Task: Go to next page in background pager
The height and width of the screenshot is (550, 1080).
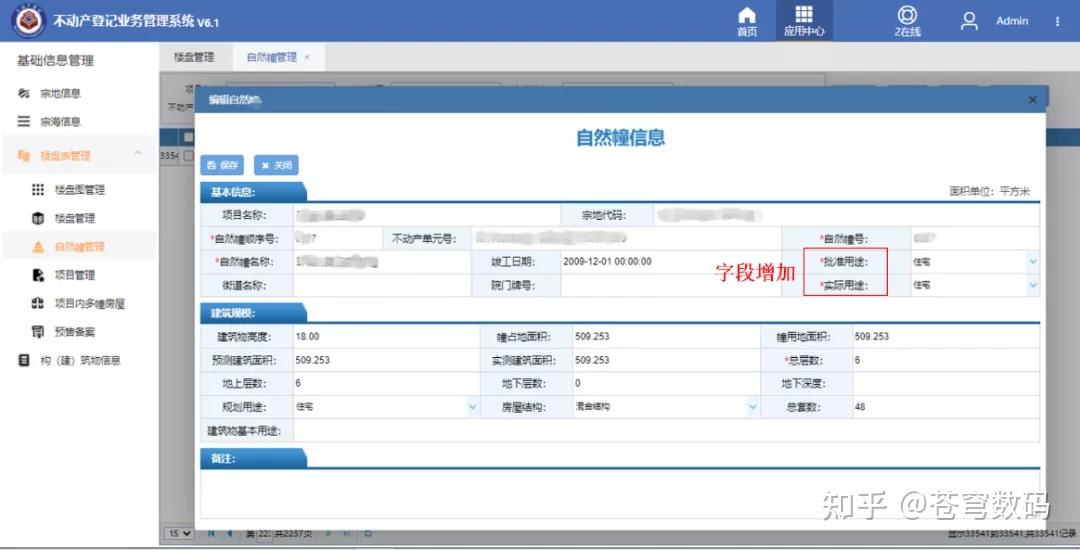Action: click(328, 533)
